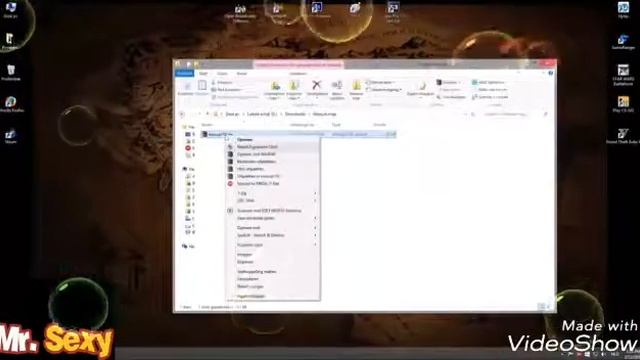This screenshot has height=360, width=640.
Task: Click Alles selecteren in the ribbon
Action: click(489, 82)
